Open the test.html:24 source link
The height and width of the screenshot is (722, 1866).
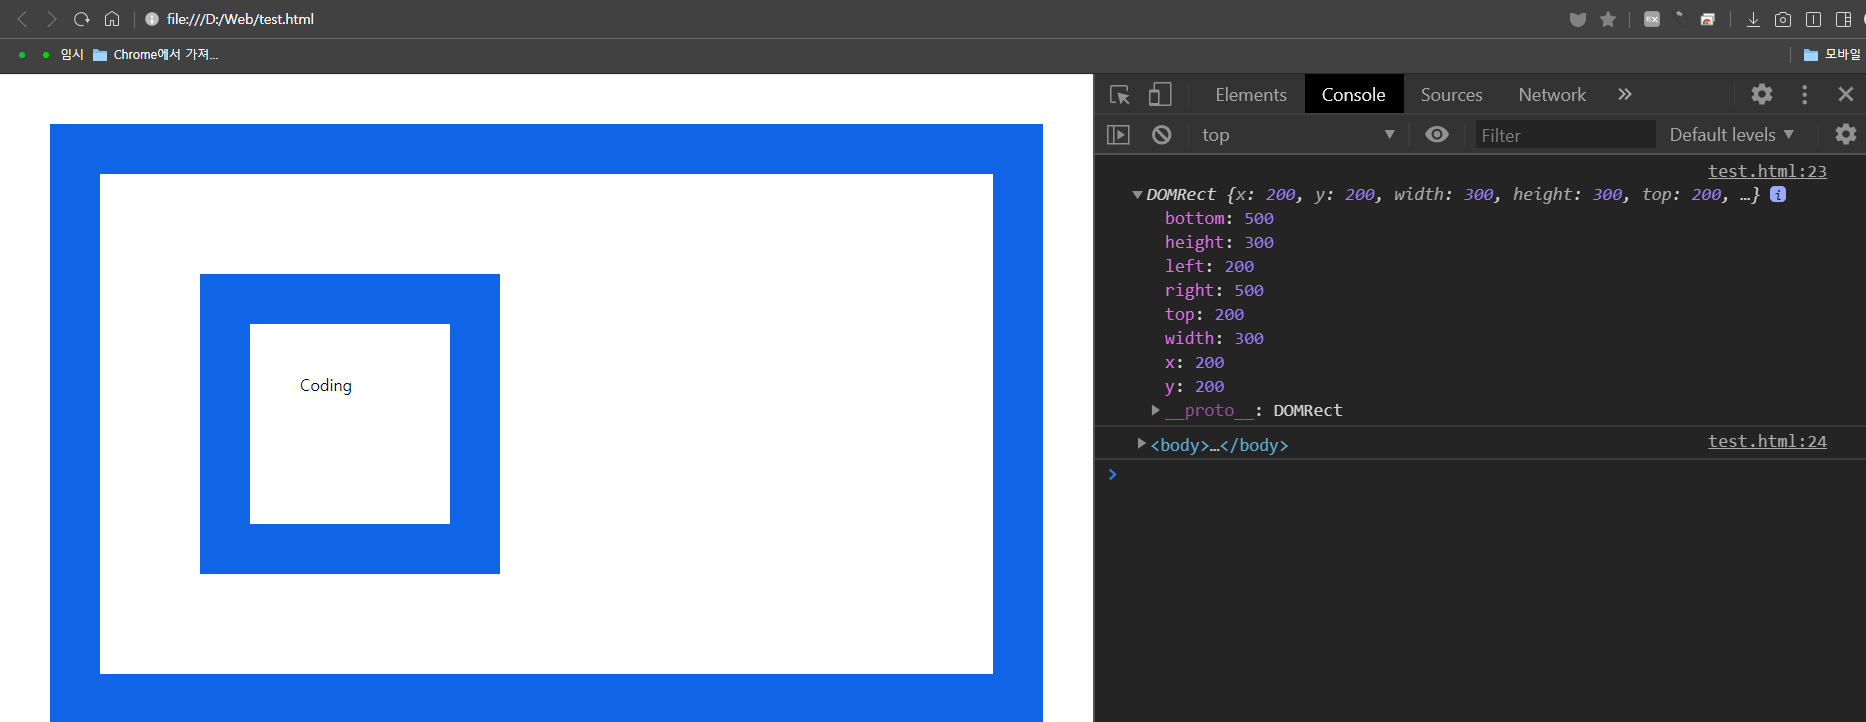1767,441
